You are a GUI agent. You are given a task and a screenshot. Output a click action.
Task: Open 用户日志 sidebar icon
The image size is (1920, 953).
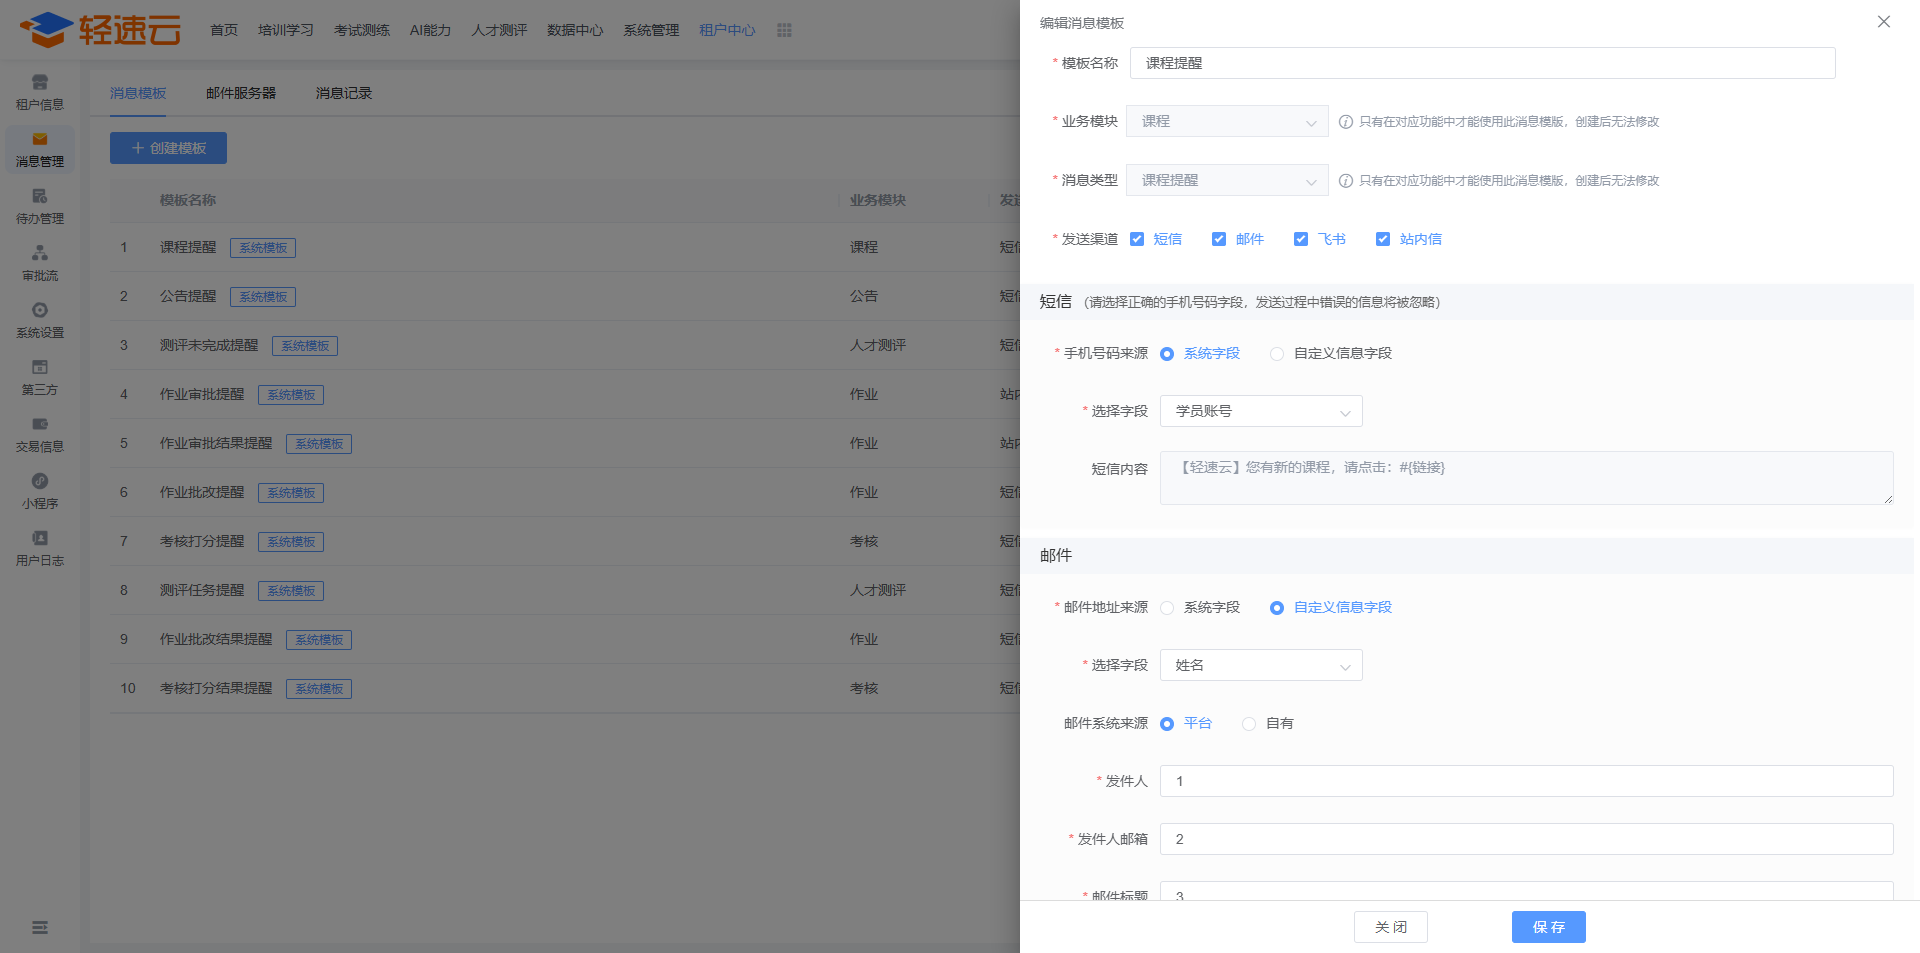pyautogui.click(x=40, y=540)
